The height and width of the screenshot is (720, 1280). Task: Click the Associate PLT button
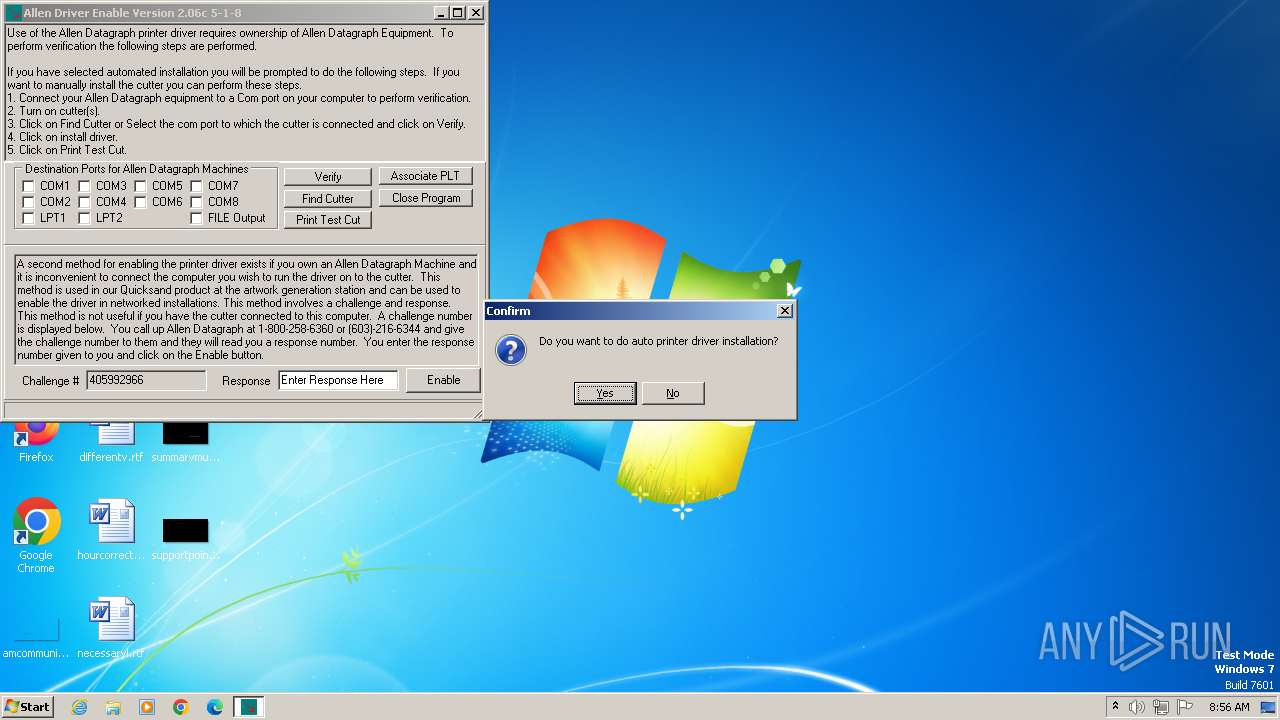(425, 176)
